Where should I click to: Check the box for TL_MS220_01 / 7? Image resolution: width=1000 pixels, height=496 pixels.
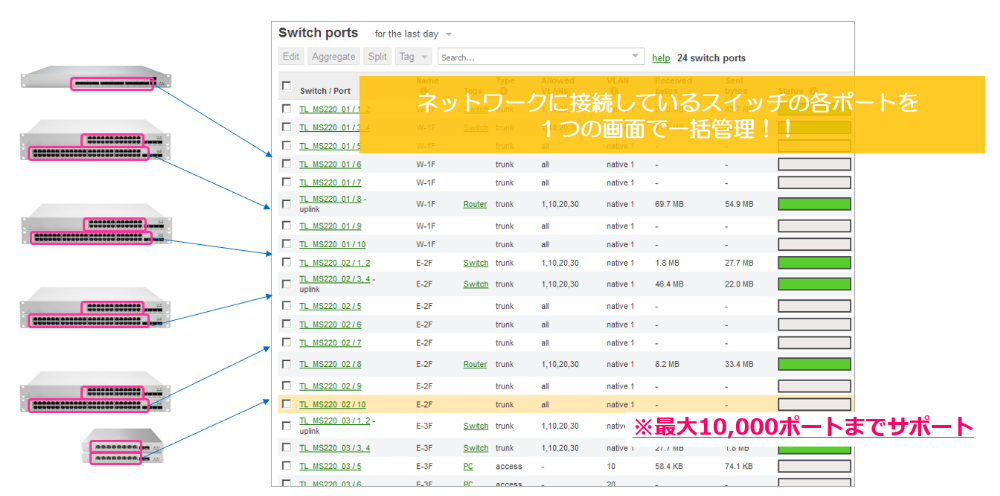pyautogui.click(x=286, y=182)
